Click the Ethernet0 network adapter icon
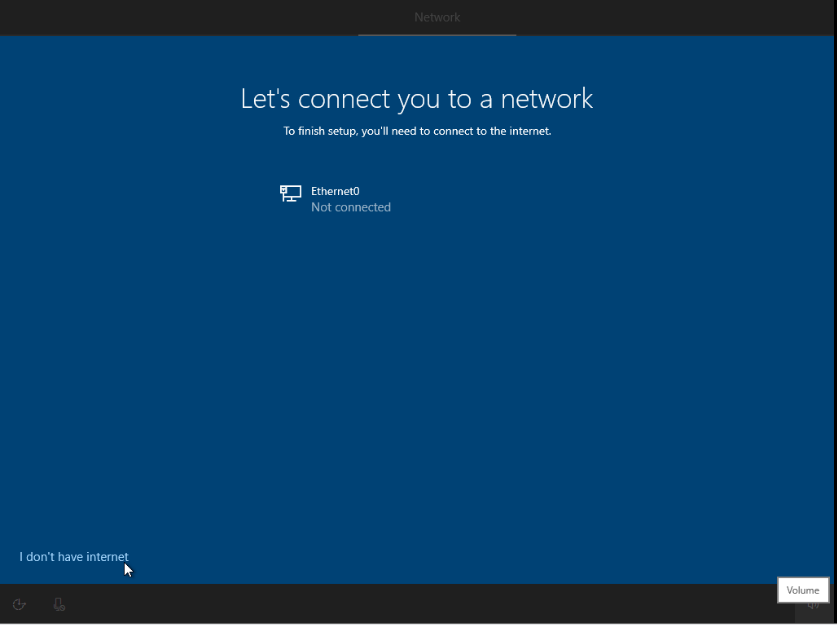The image size is (837, 625). (x=290, y=193)
